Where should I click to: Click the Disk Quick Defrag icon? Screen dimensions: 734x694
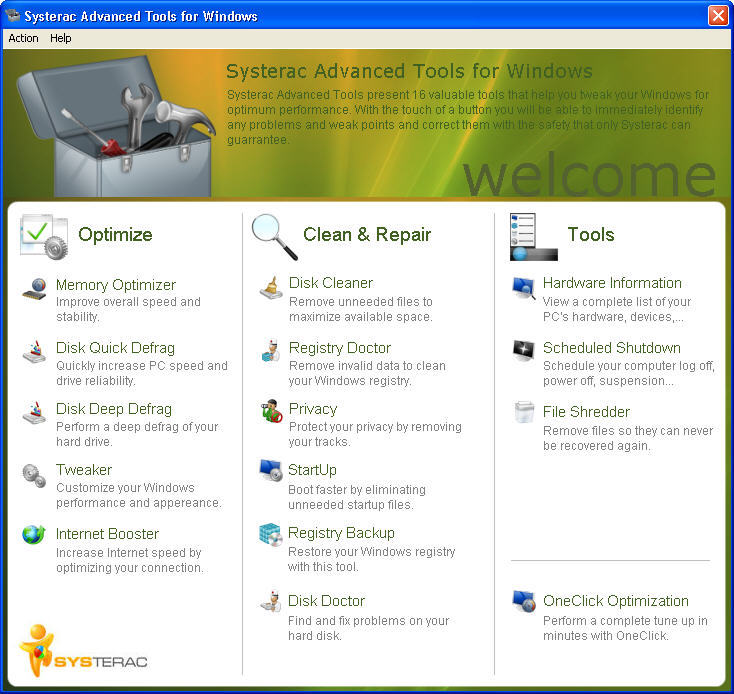[x=35, y=351]
